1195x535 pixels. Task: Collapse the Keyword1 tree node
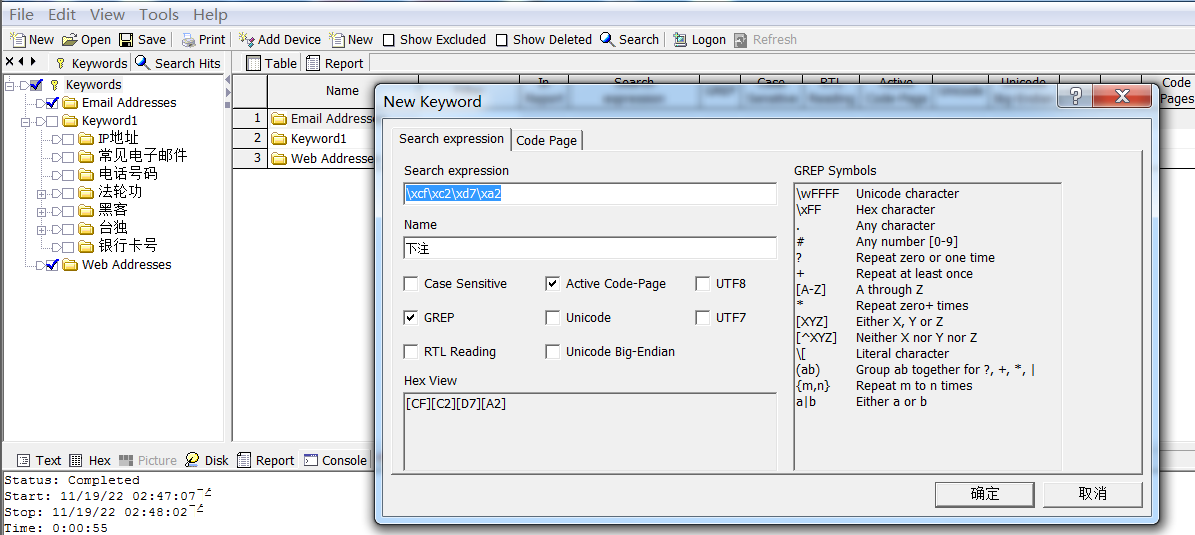[25, 121]
